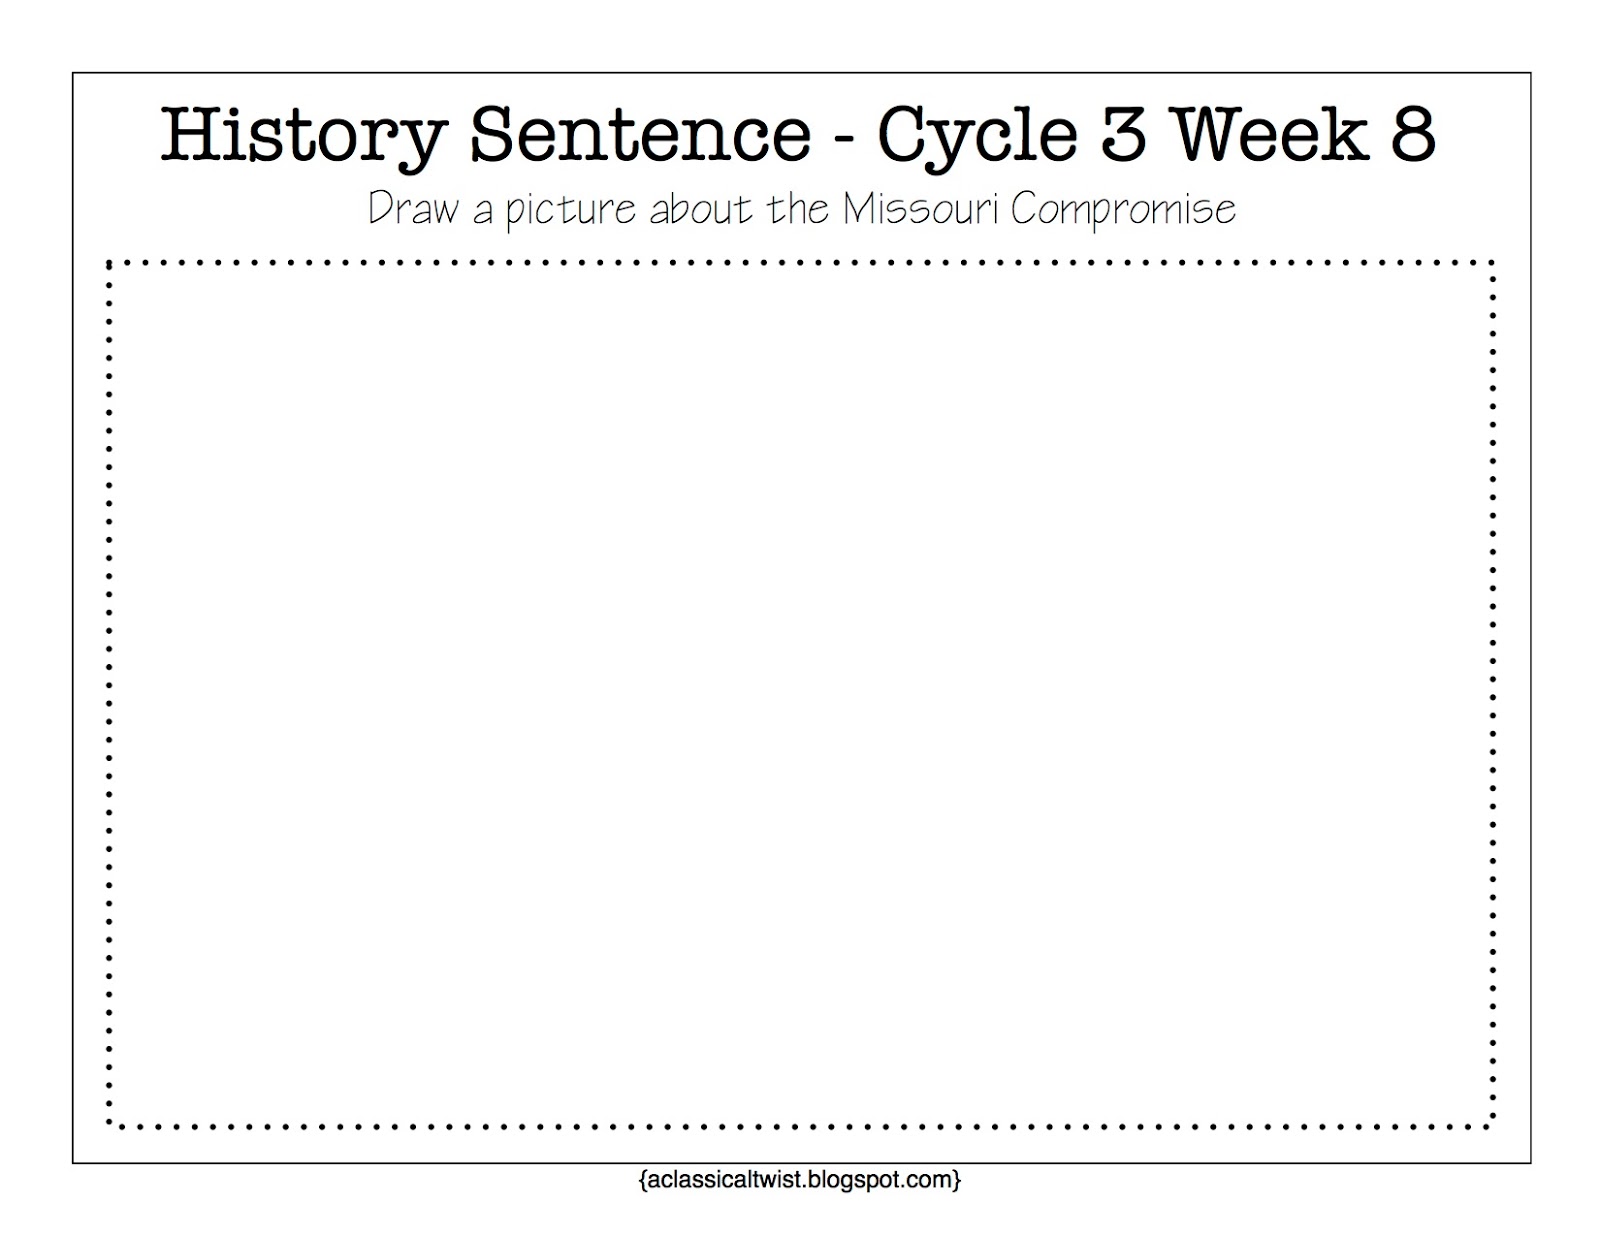The height and width of the screenshot is (1236, 1600).
Task: Click the letter "a" after Draw
Action: click(x=483, y=214)
